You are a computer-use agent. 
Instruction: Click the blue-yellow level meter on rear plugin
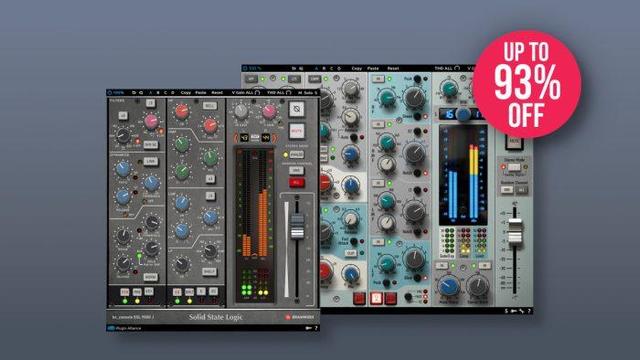pos(463,175)
